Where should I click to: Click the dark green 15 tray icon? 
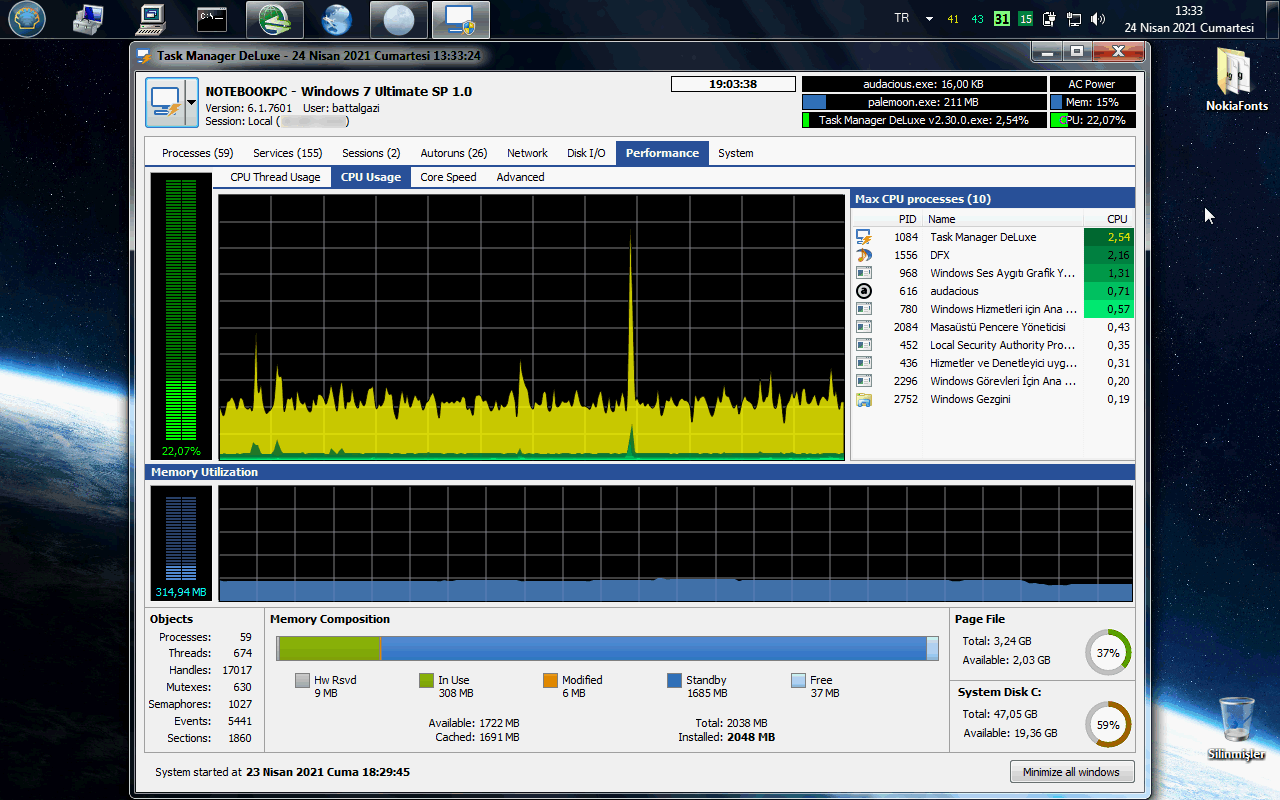tap(1026, 19)
